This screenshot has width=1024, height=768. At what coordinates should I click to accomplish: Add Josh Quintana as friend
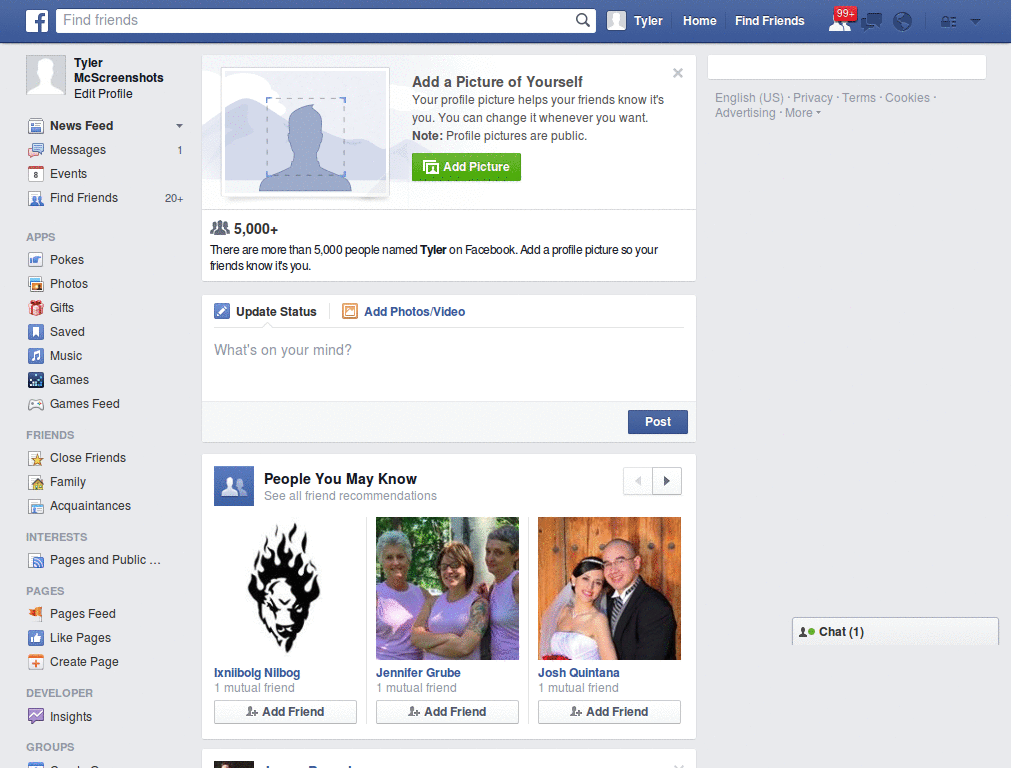pos(609,712)
